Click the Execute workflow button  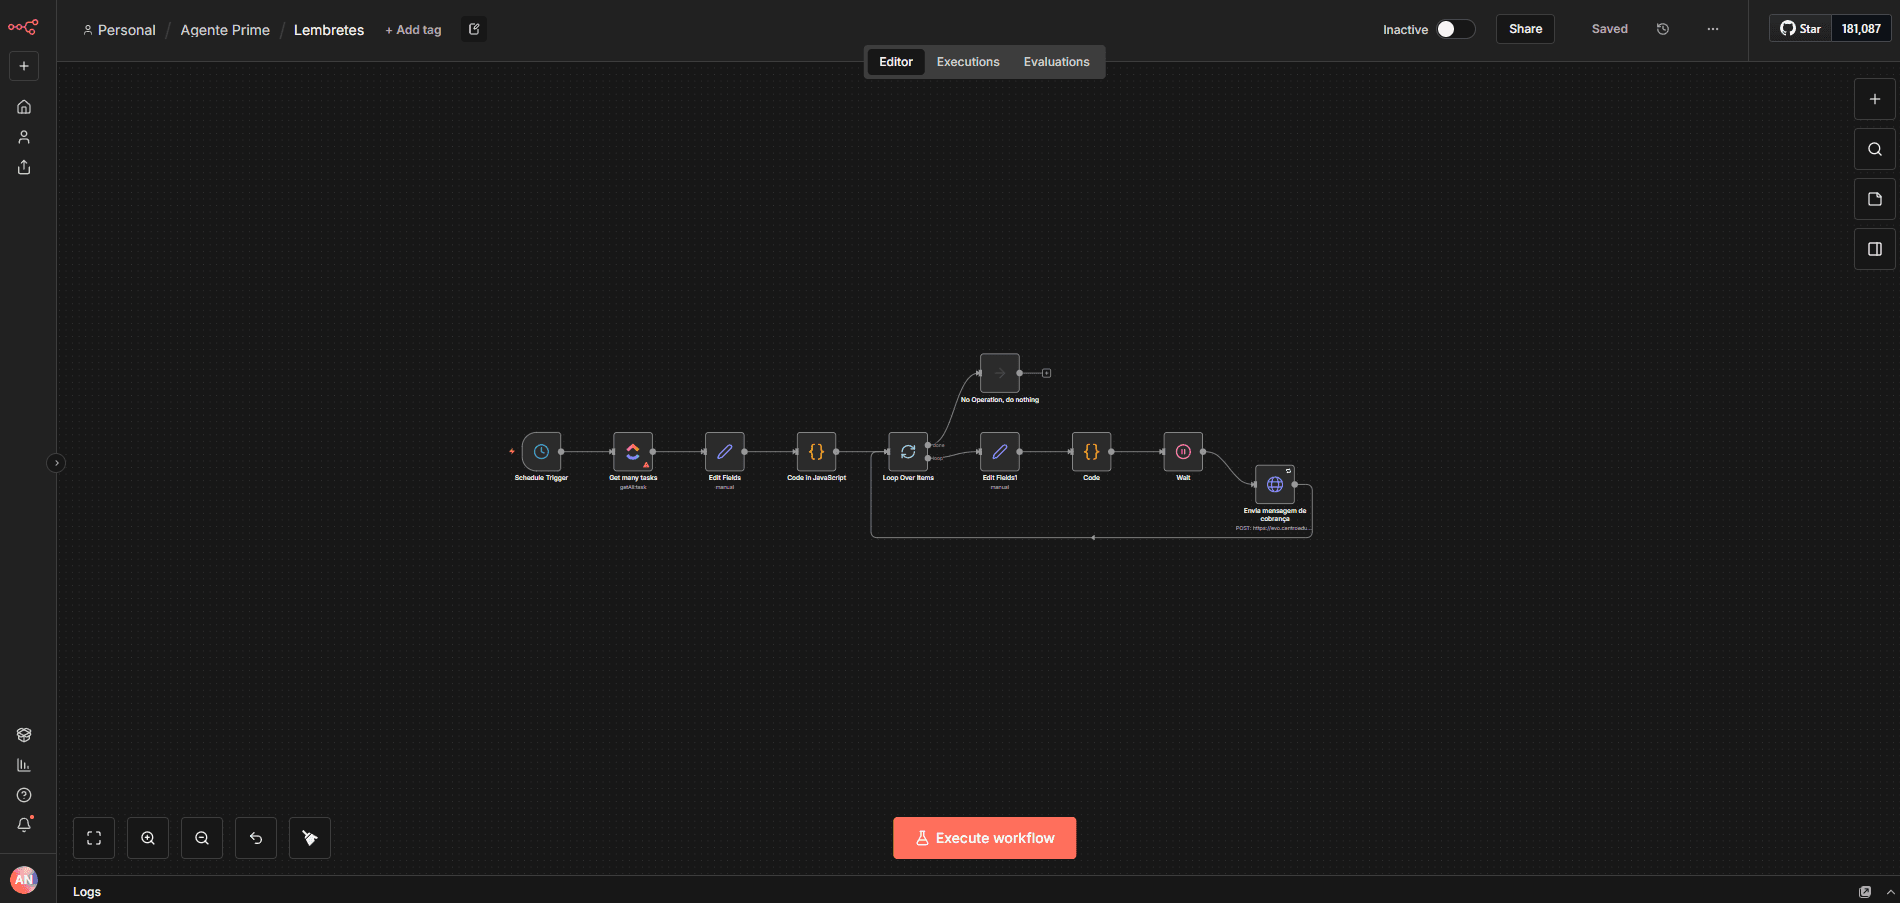click(x=984, y=838)
